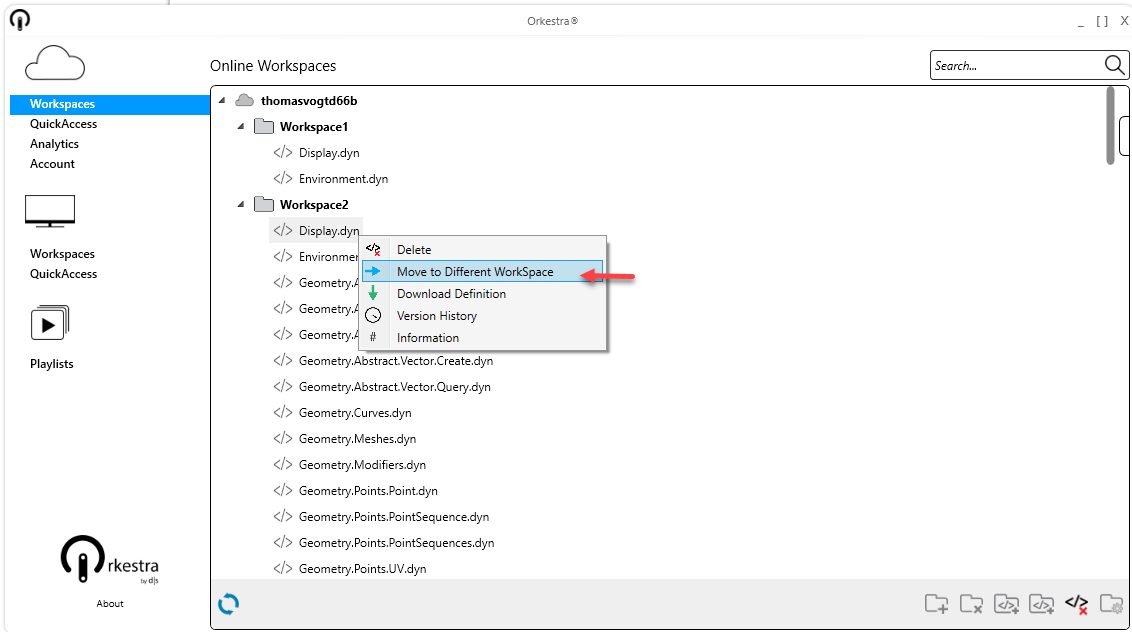Choose Delete from the context menu

click(482, 249)
